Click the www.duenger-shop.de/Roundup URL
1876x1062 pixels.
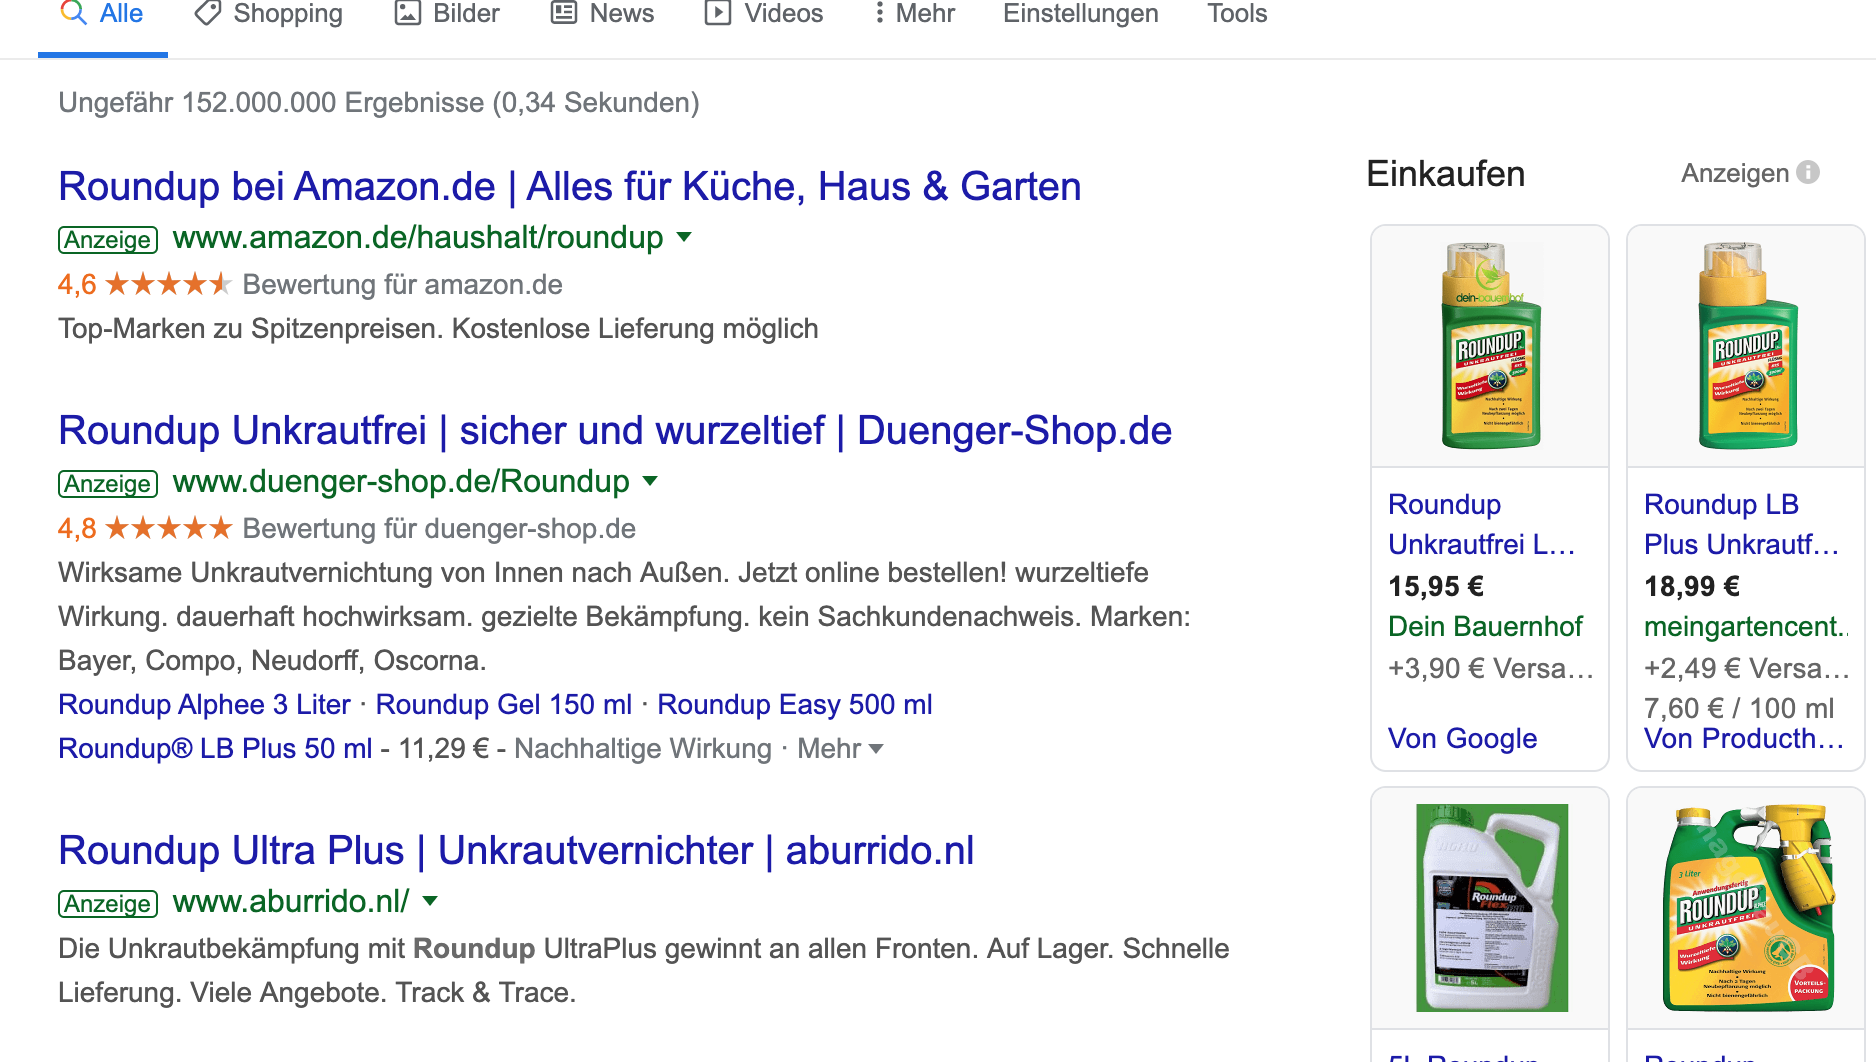pyautogui.click(x=401, y=482)
